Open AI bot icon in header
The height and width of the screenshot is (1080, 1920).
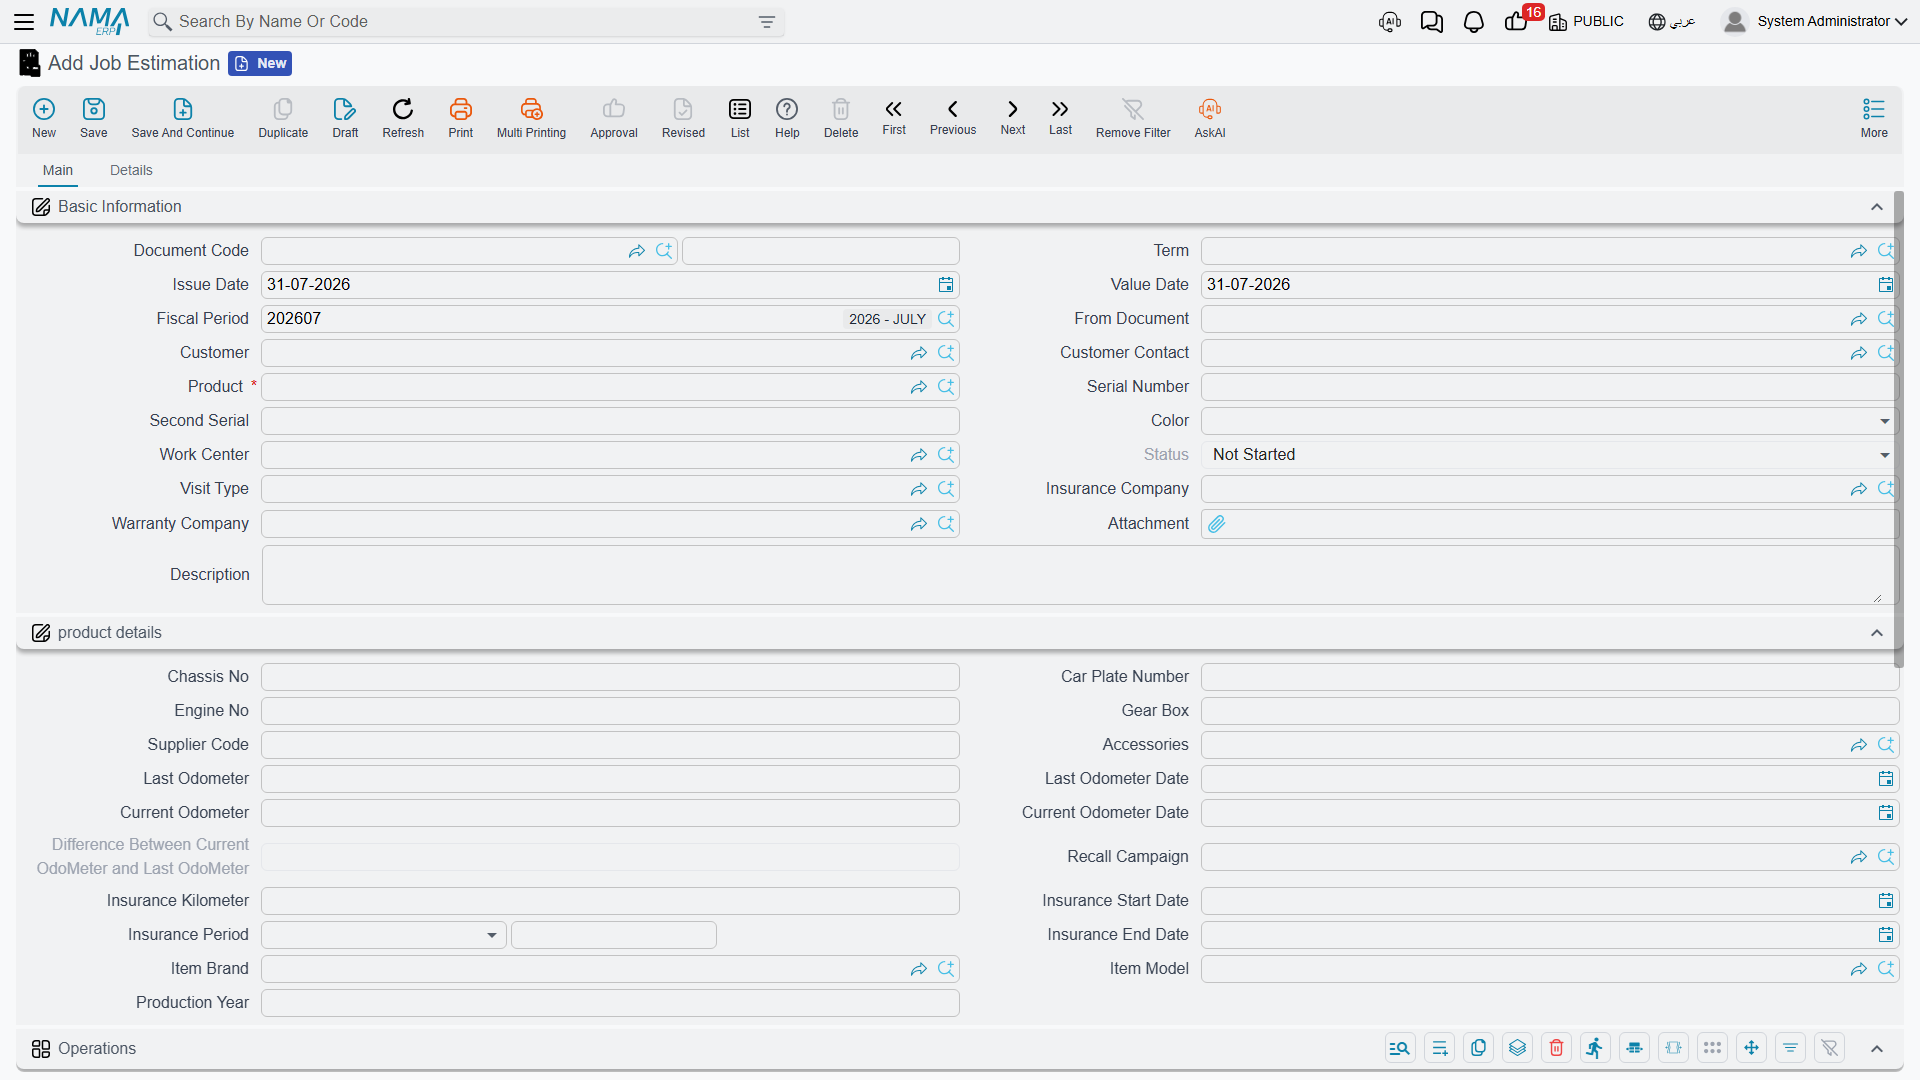point(1390,22)
